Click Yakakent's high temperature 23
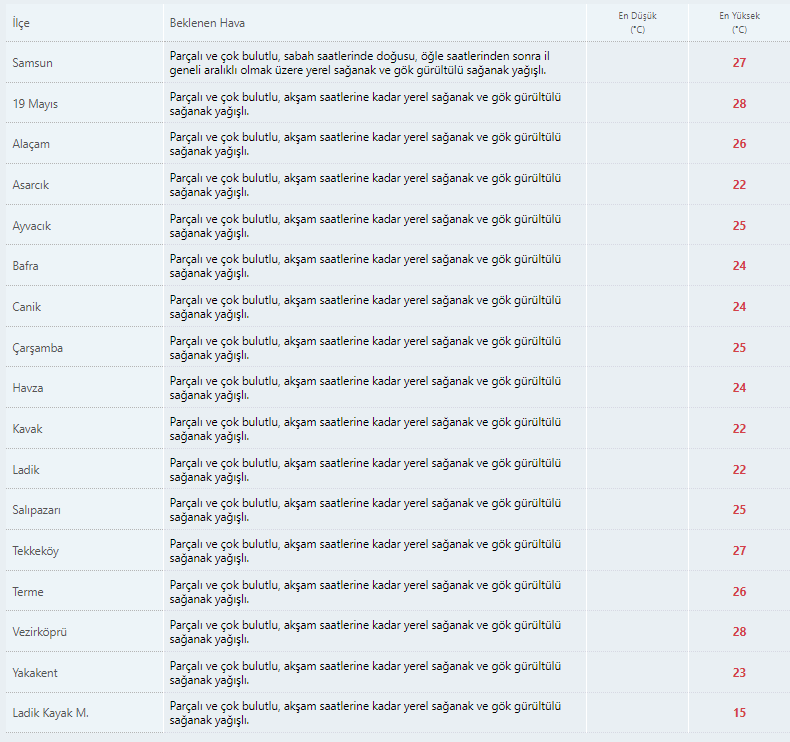The height and width of the screenshot is (742, 790). tap(739, 672)
